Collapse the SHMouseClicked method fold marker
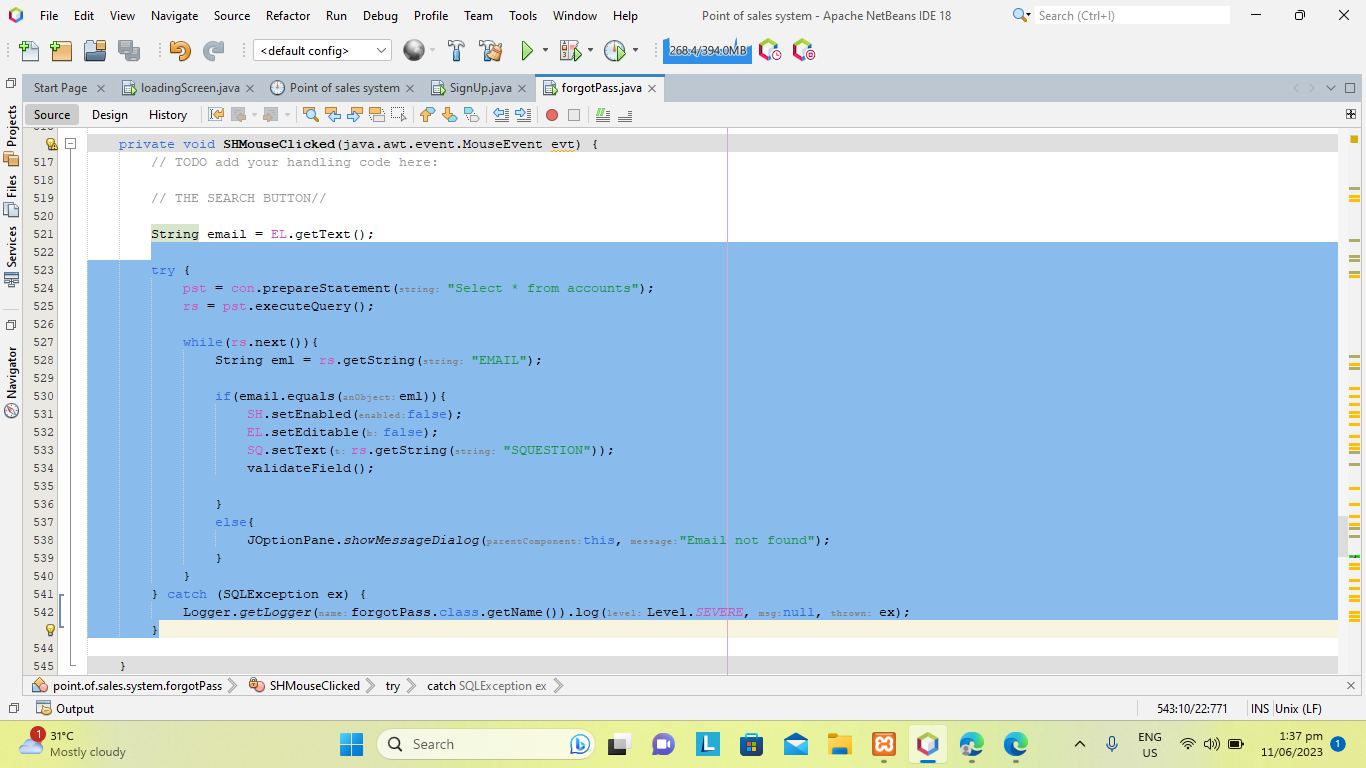Viewport: 1366px width, 768px height. (x=70, y=144)
